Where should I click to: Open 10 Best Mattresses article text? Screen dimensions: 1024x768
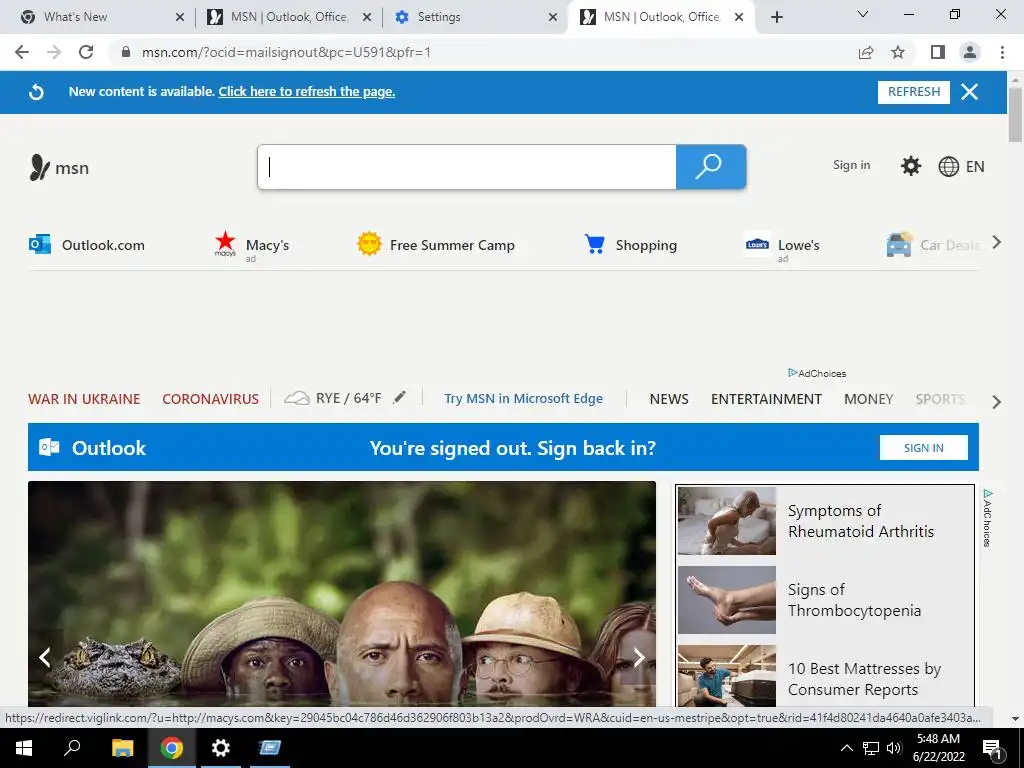pos(864,679)
